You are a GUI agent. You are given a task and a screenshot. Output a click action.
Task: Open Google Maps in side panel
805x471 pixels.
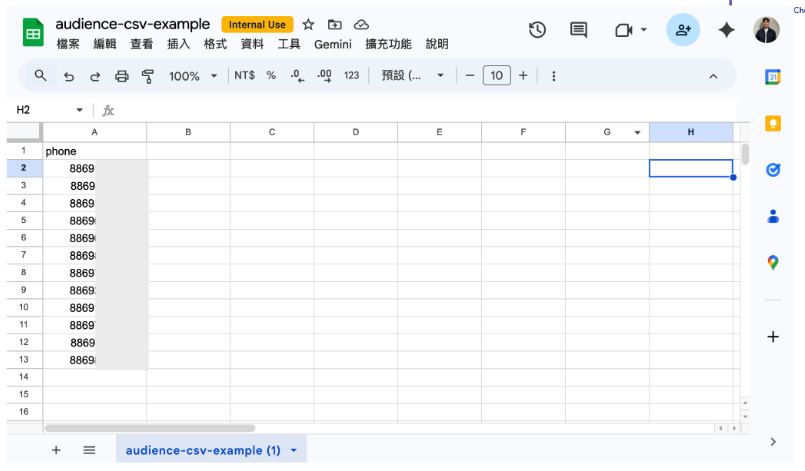[772, 262]
